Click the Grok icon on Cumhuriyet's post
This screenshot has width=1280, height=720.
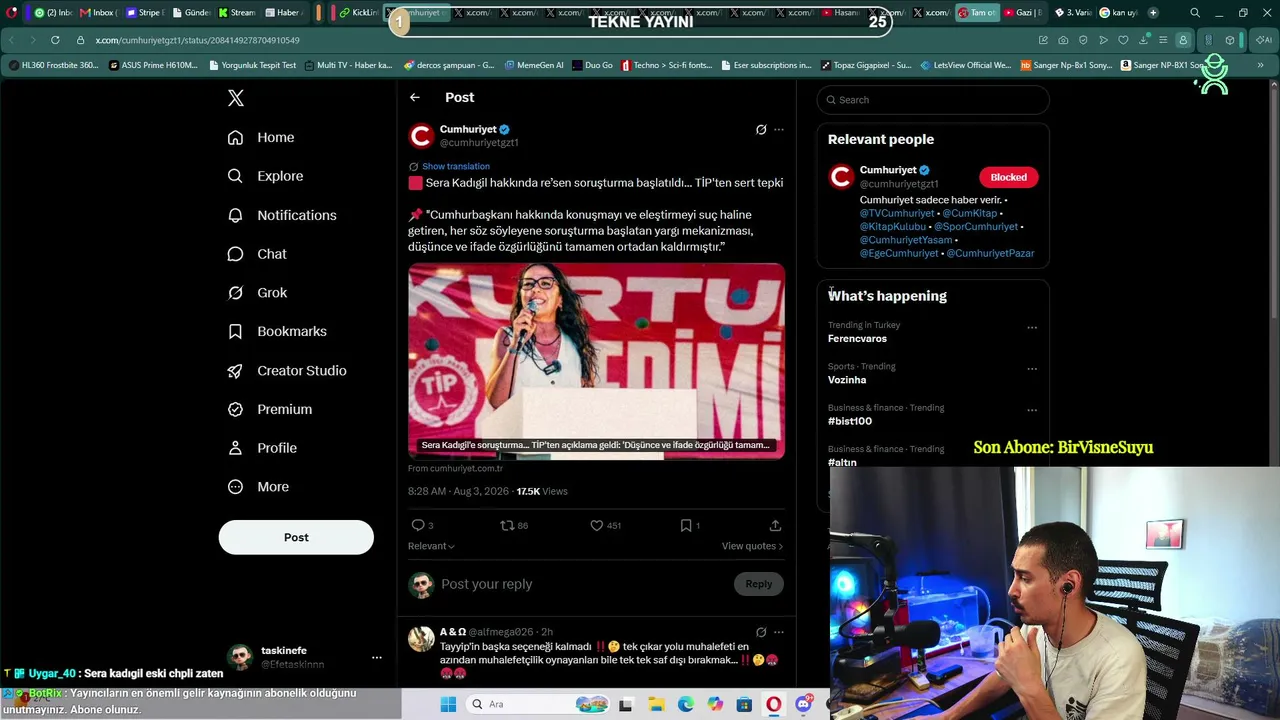[x=761, y=130]
